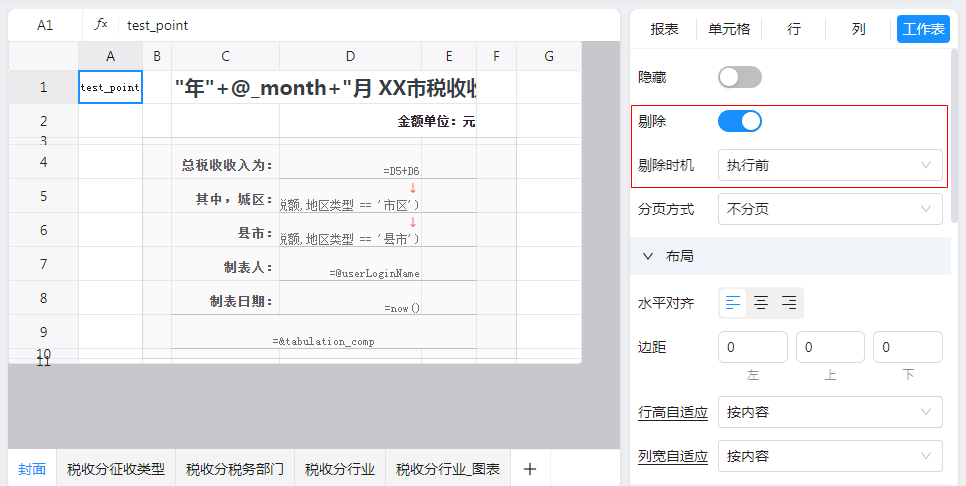The height and width of the screenshot is (486, 966).
Task: Expand the 行高自适应 dropdown
Action: pyautogui.click(x=829, y=412)
